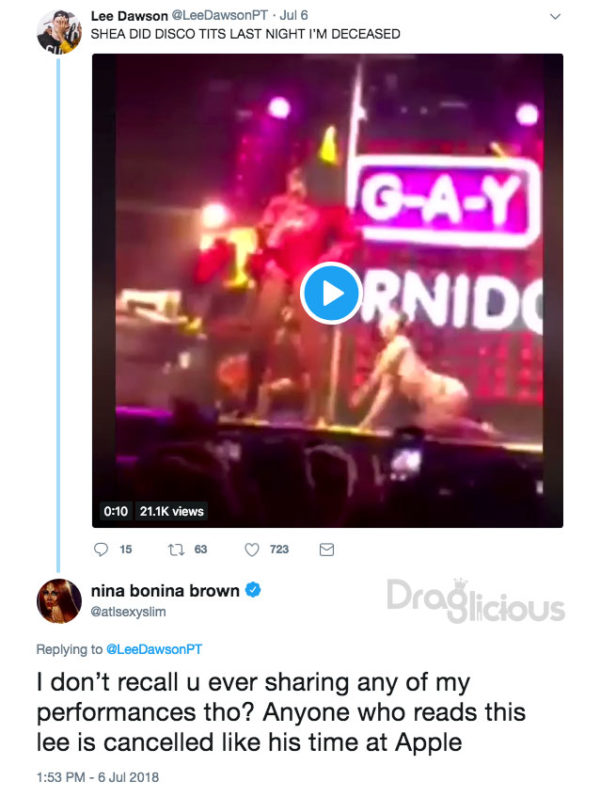
Task: Open the nina bonina brown display name
Action: tap(165, 591)
